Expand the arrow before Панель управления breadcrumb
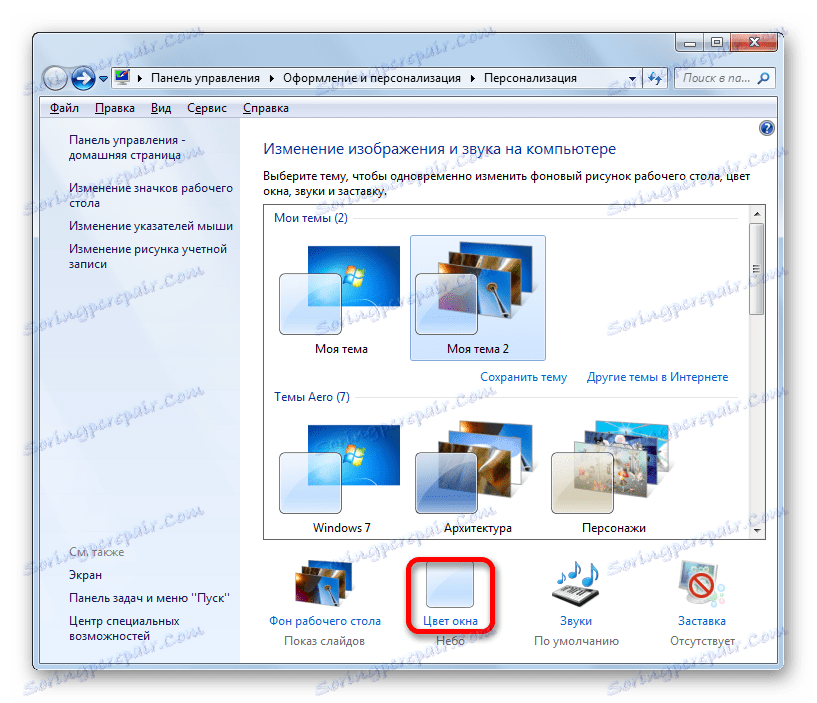 (x=140, y=78)
